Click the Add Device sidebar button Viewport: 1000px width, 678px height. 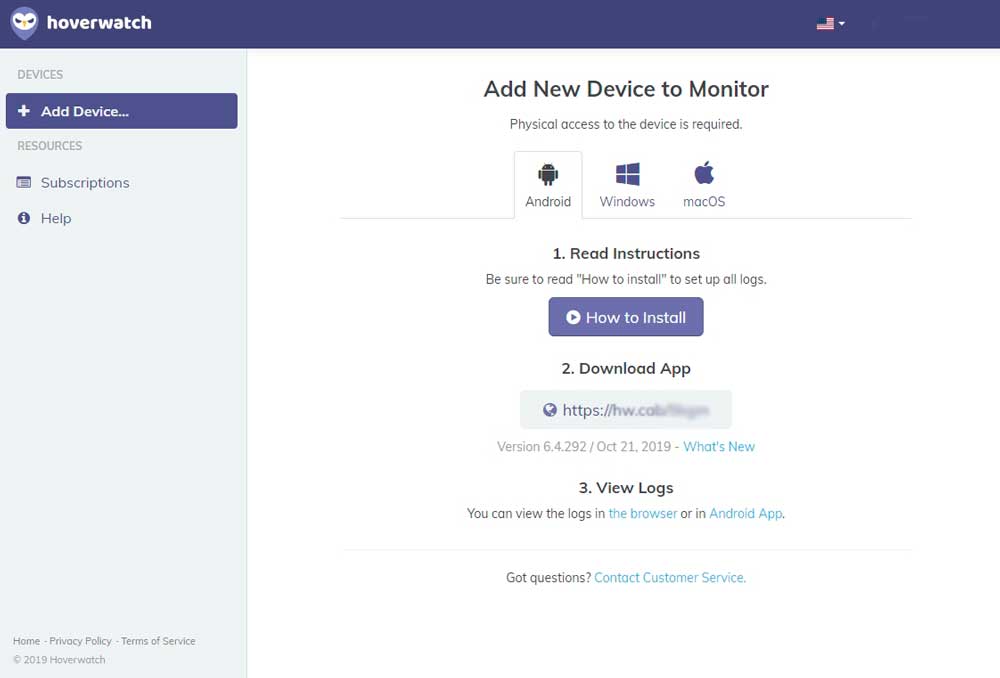coord(121,111)
